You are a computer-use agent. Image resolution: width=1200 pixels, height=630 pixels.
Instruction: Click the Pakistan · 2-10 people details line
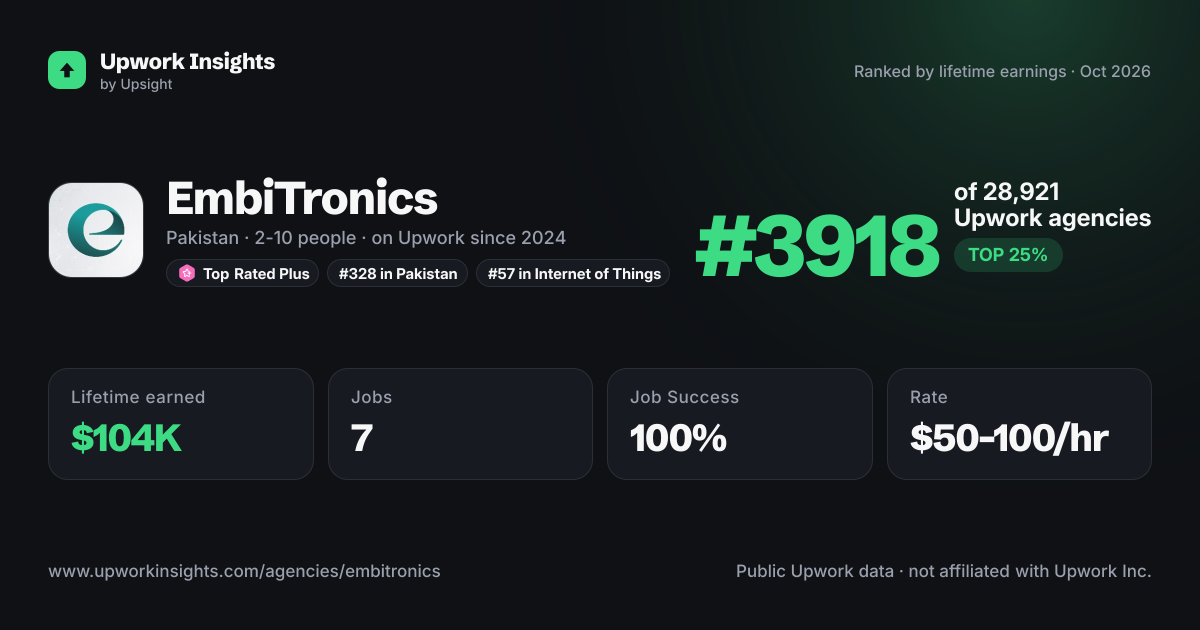point(366,238)
